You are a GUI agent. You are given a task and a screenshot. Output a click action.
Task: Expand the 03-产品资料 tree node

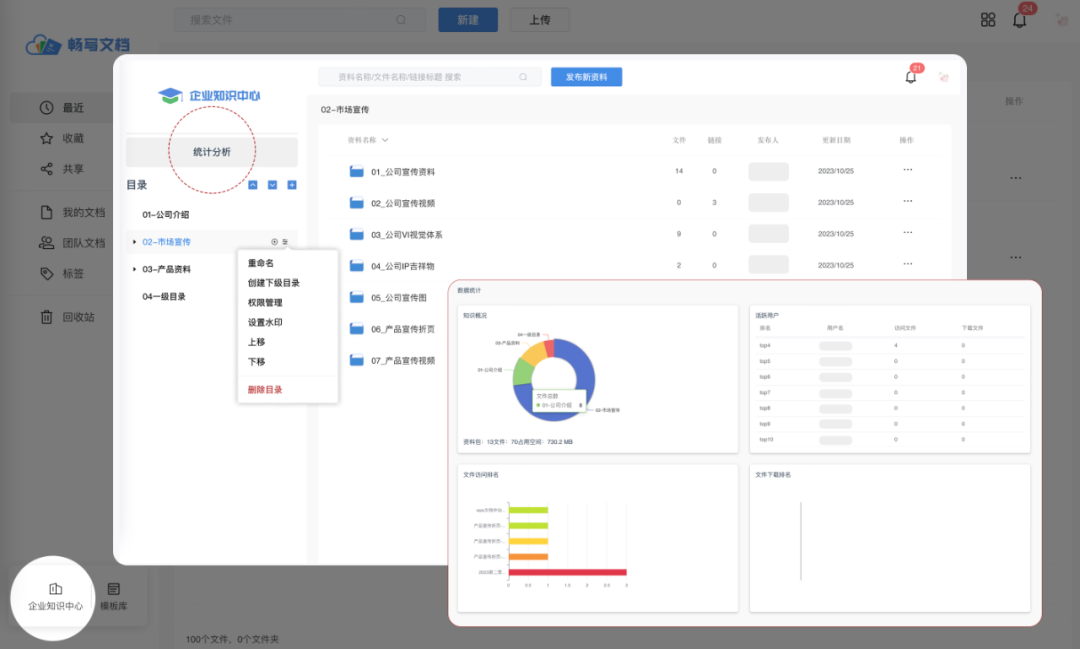click(134, 269)
